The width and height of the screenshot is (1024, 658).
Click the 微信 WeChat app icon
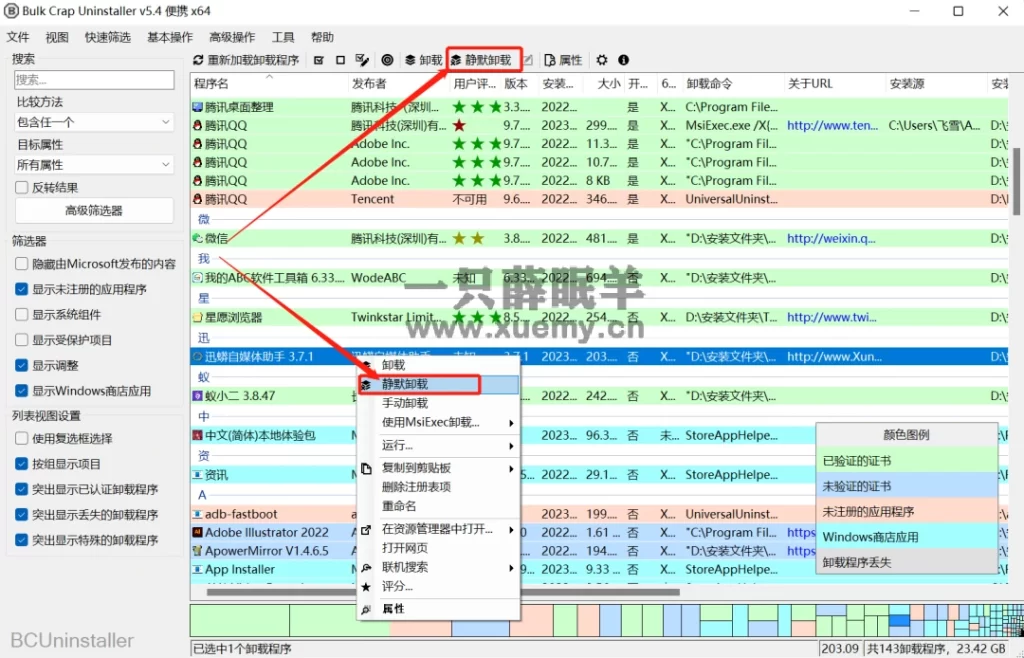click(x=197, y=239)
